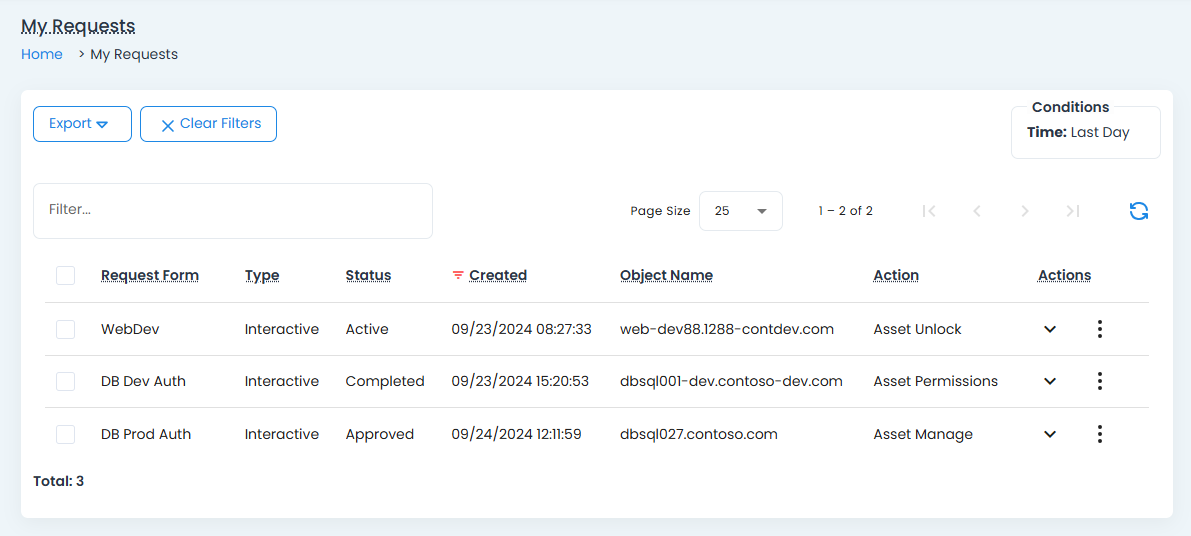Go to the first page arrow
The image size is (1191, 536).
[x=929, y=211]
